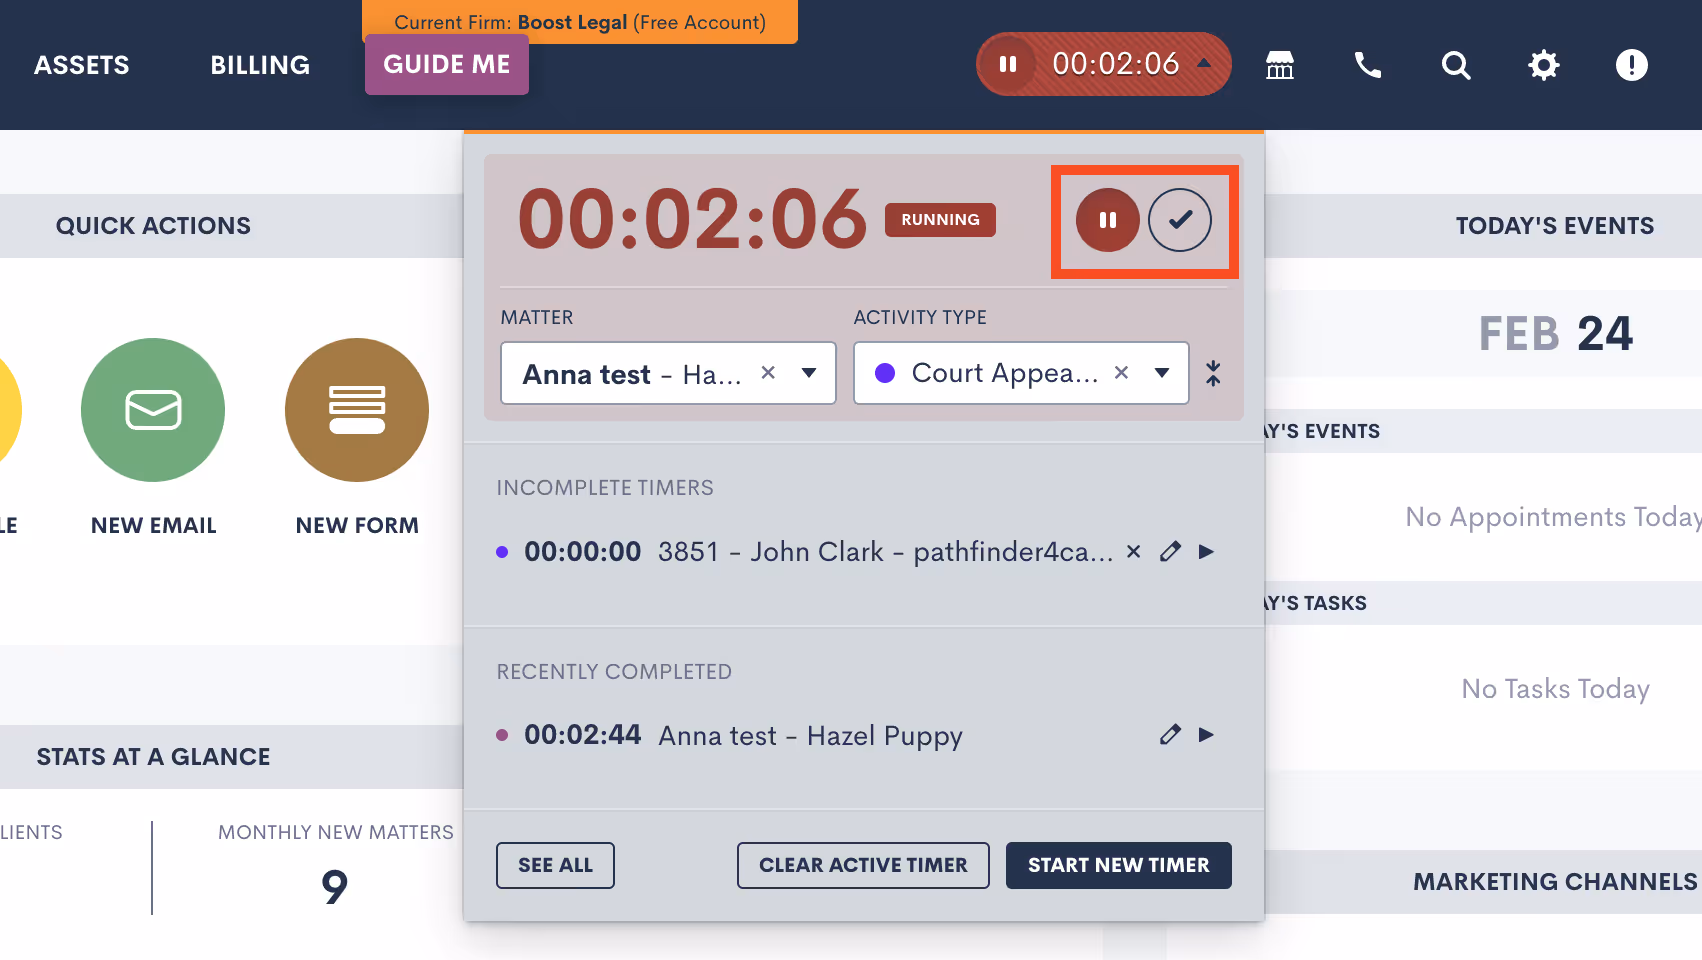The width and height of the screenshot is (1702, 960).
Task: Click the NEW EMAIL quick action icon
Action: [153, 410]
